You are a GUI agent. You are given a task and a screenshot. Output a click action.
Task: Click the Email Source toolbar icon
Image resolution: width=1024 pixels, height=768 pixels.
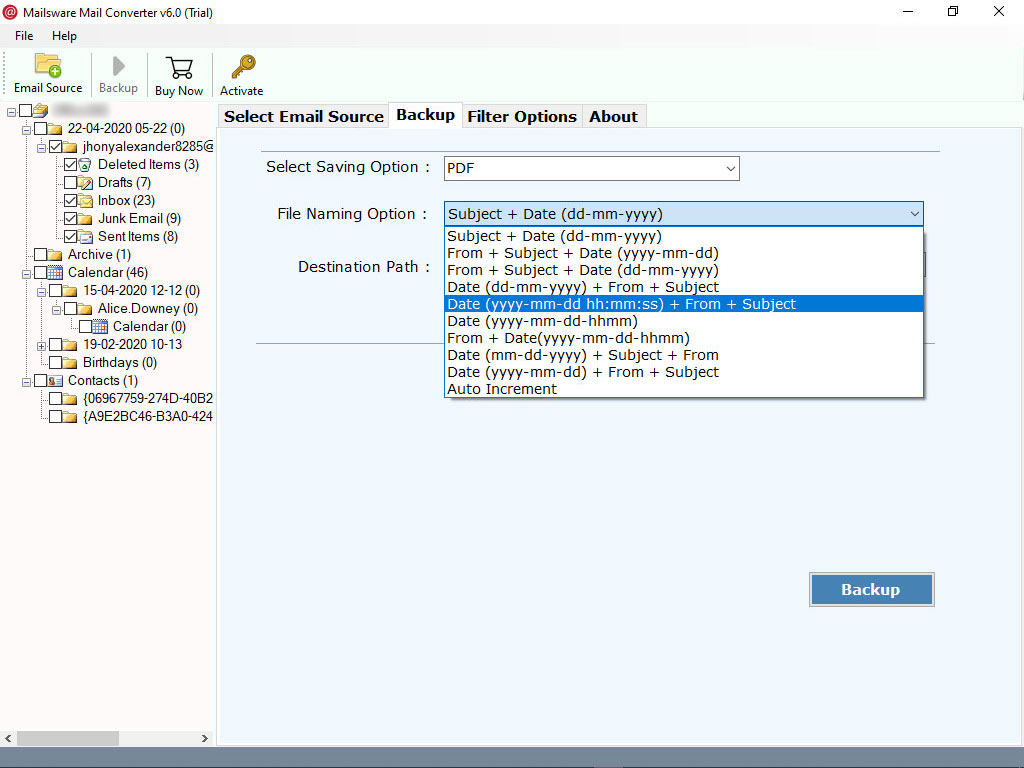[48, 65]
